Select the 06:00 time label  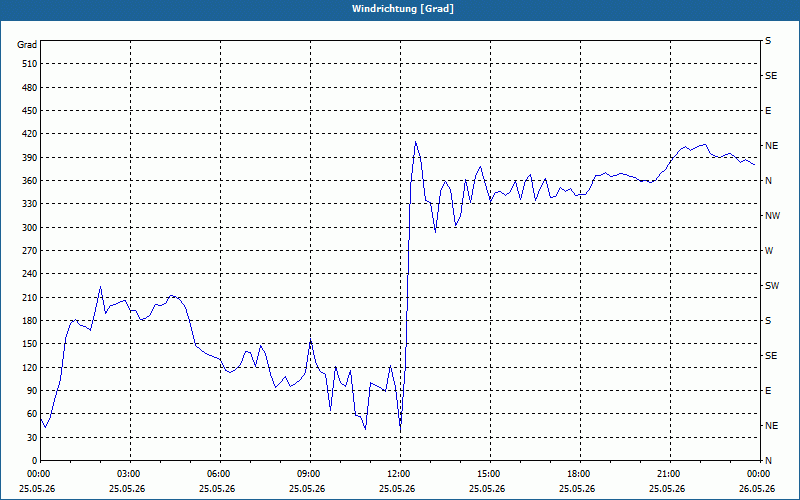220,474
